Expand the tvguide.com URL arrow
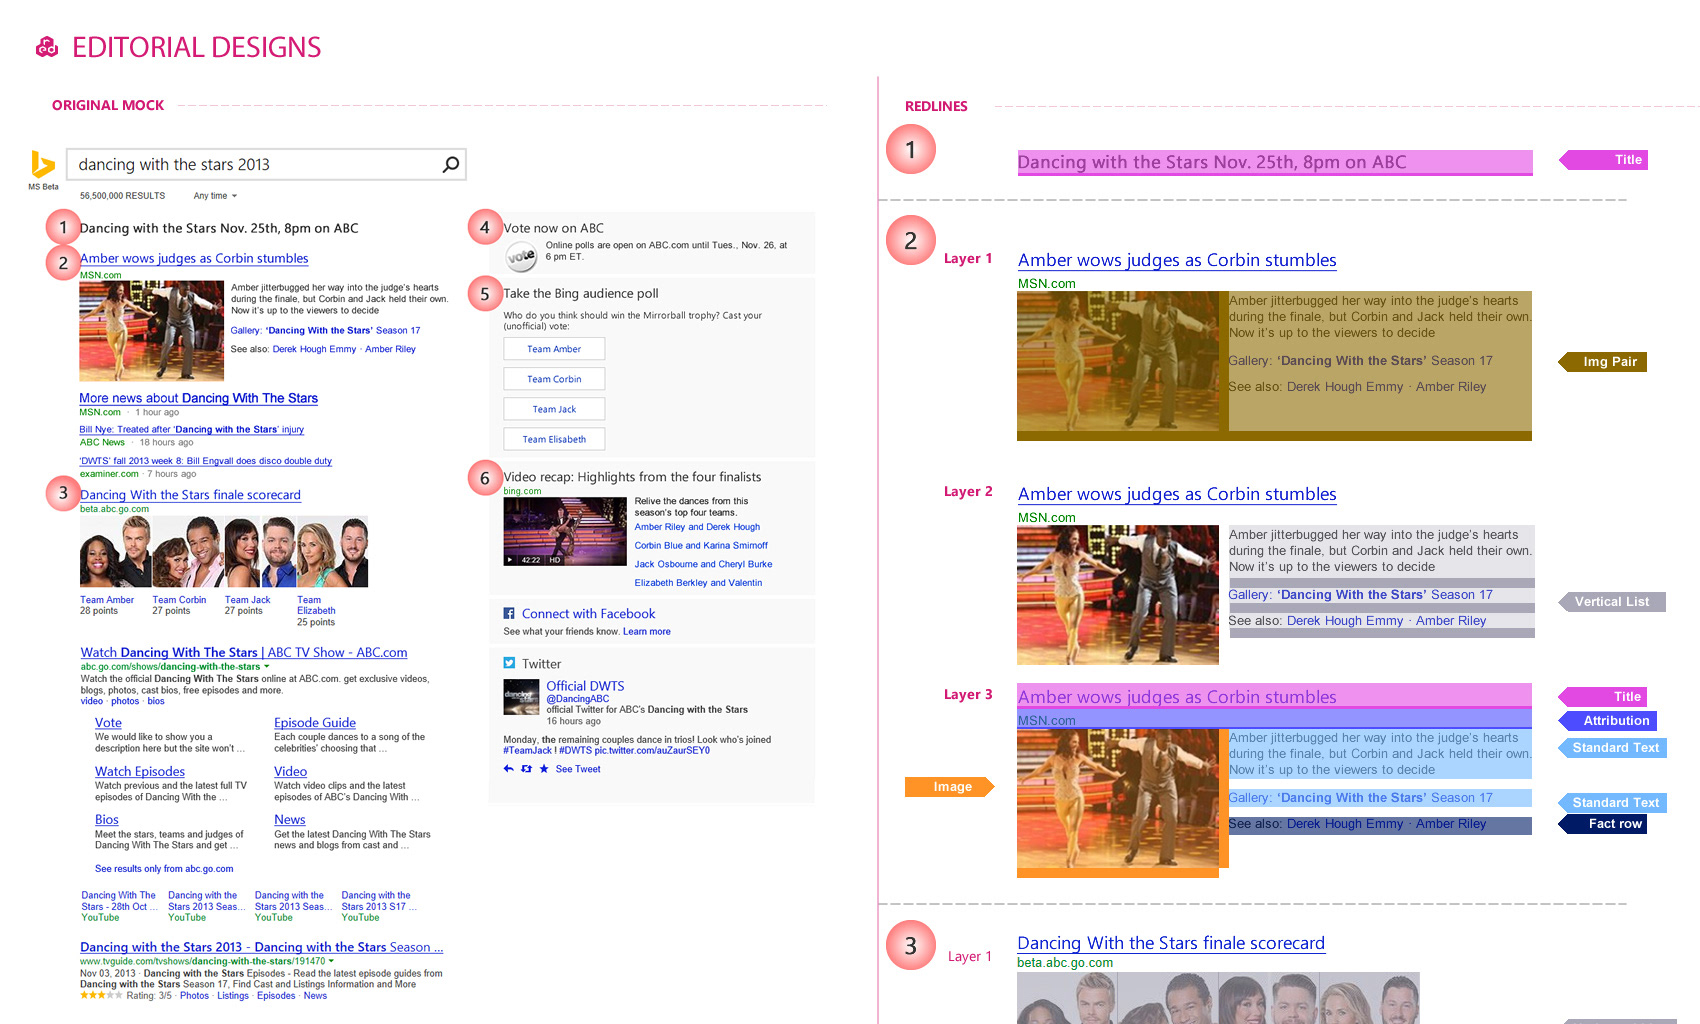Image resolution: width=1700 pixels, height=1024 pixels. [331, 961]
